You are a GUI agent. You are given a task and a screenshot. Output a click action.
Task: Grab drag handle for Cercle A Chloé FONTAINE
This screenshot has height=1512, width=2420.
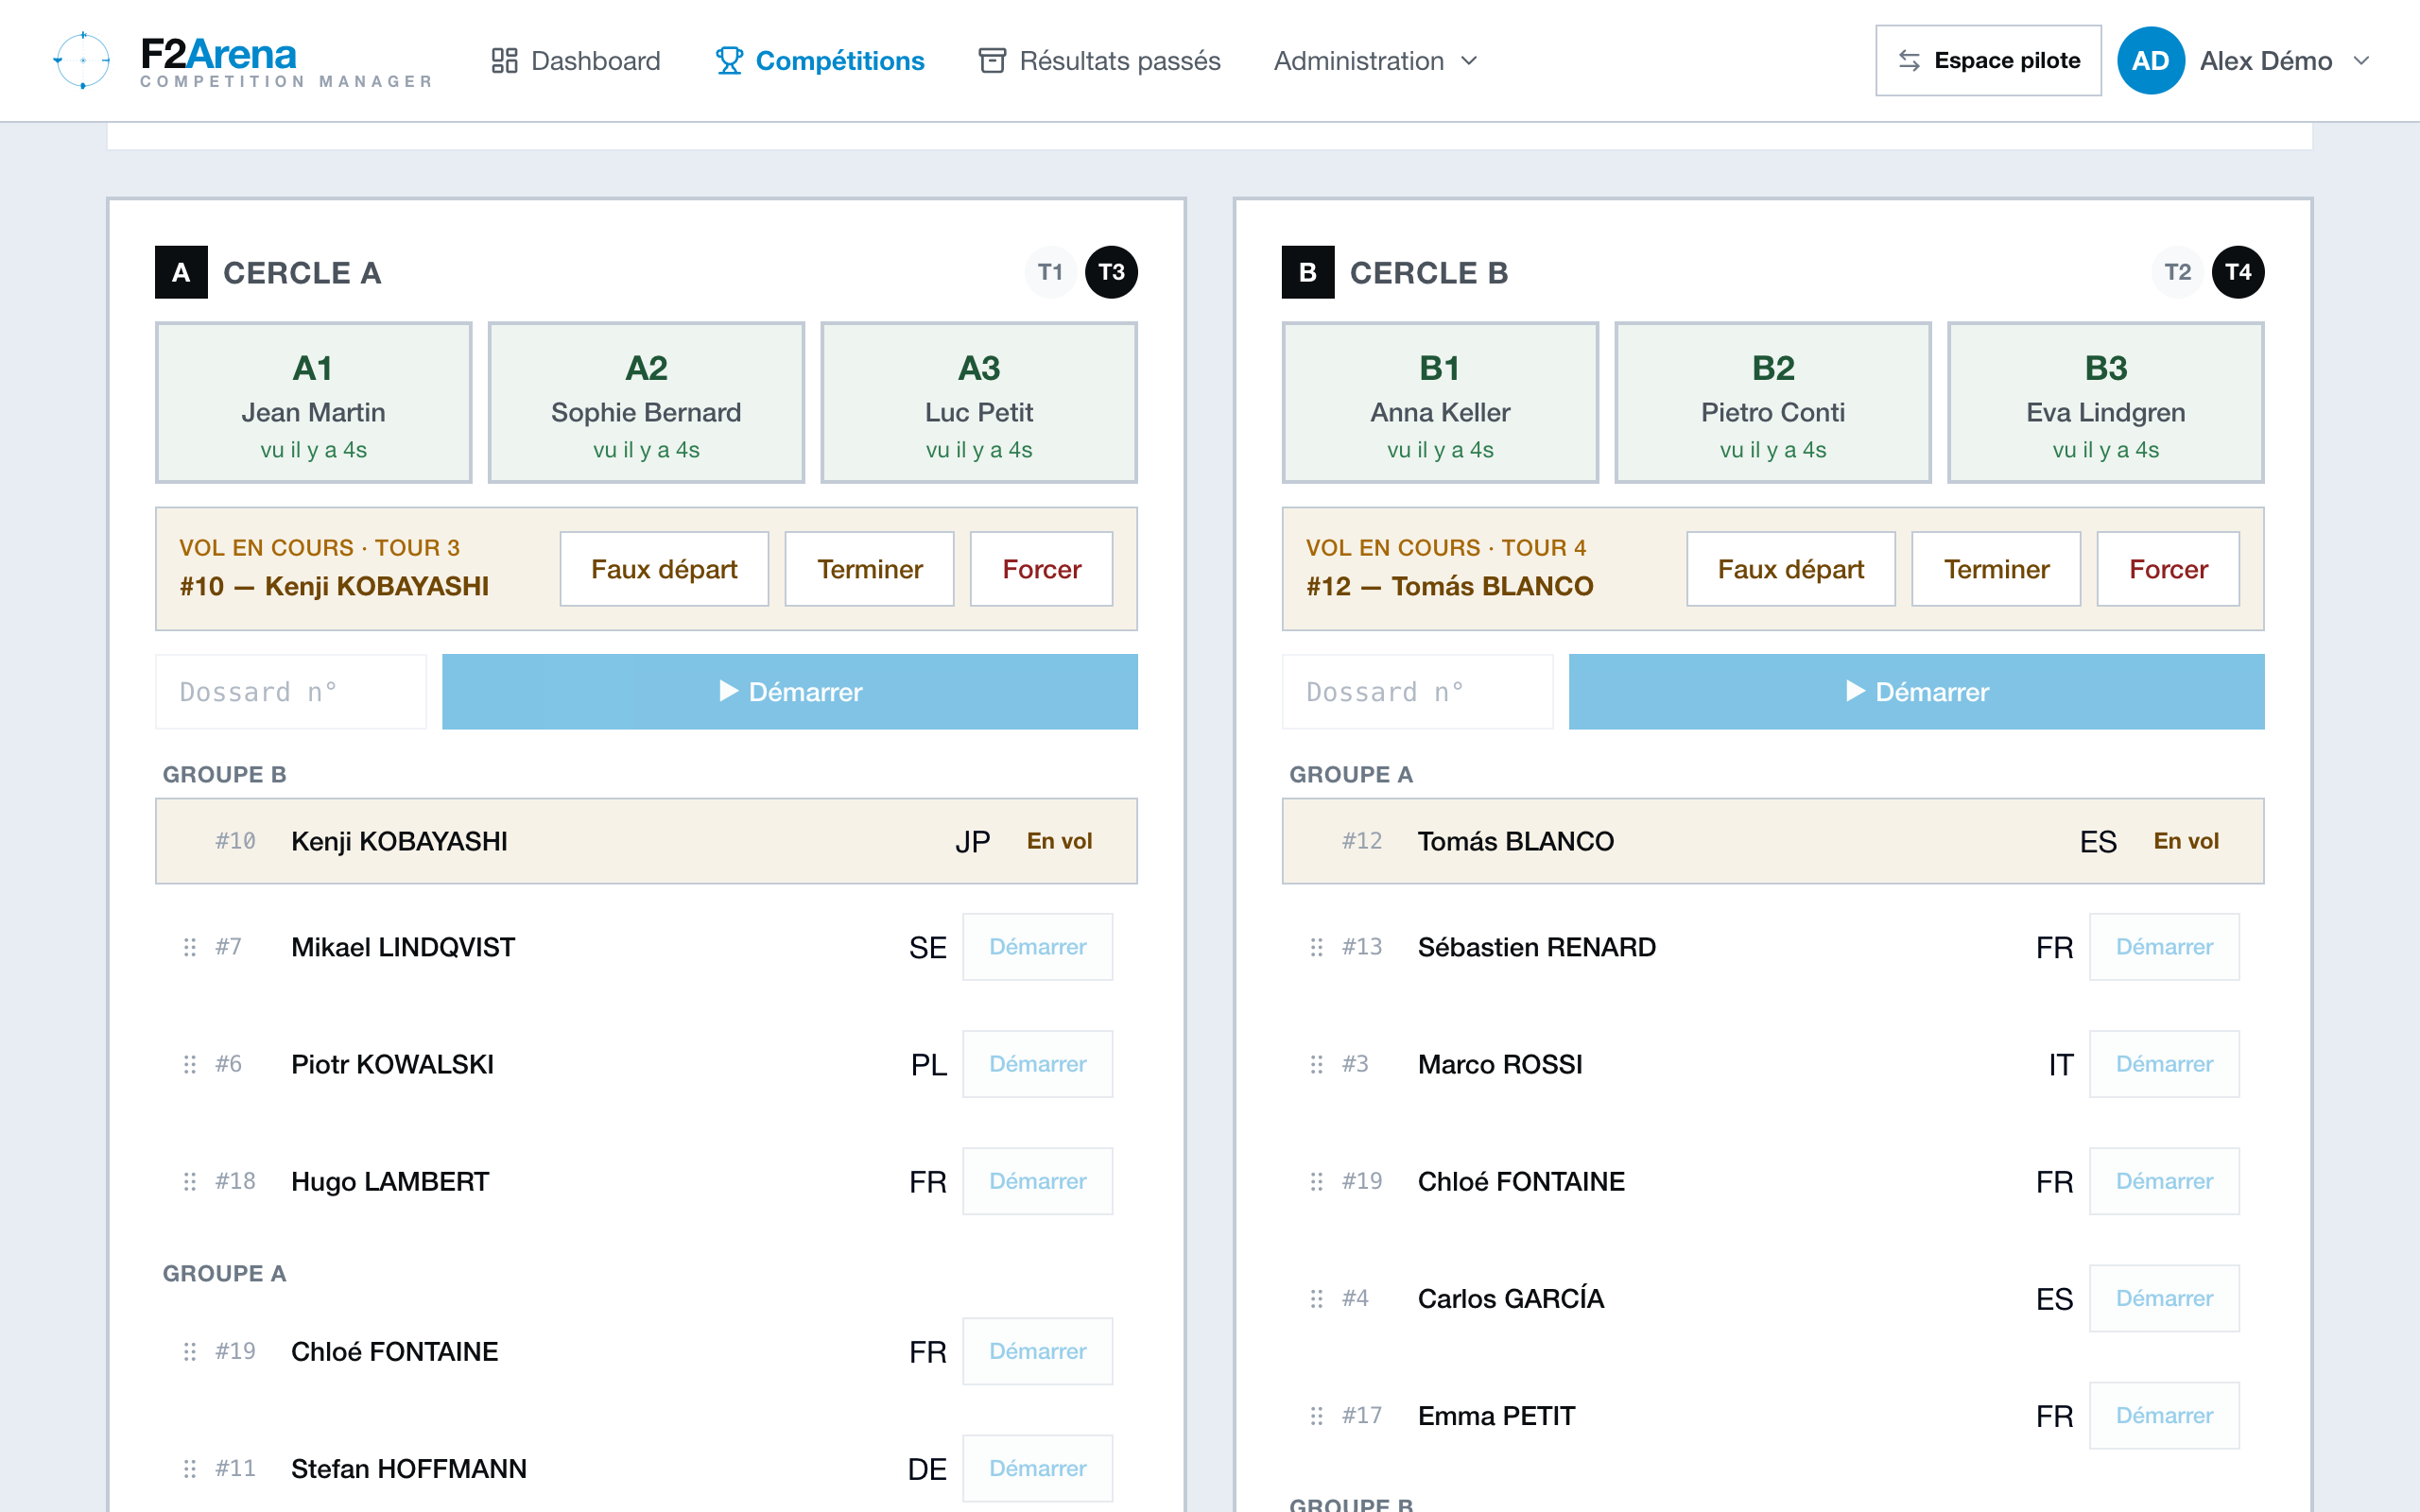190,1351
